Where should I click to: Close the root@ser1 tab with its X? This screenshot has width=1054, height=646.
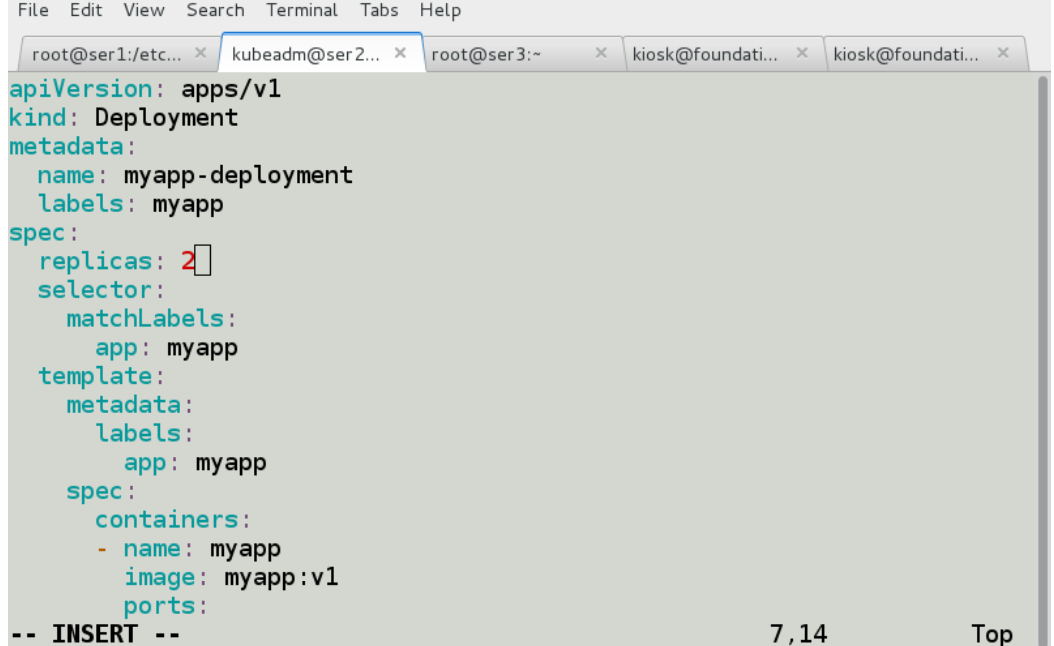tap(200, 53)
